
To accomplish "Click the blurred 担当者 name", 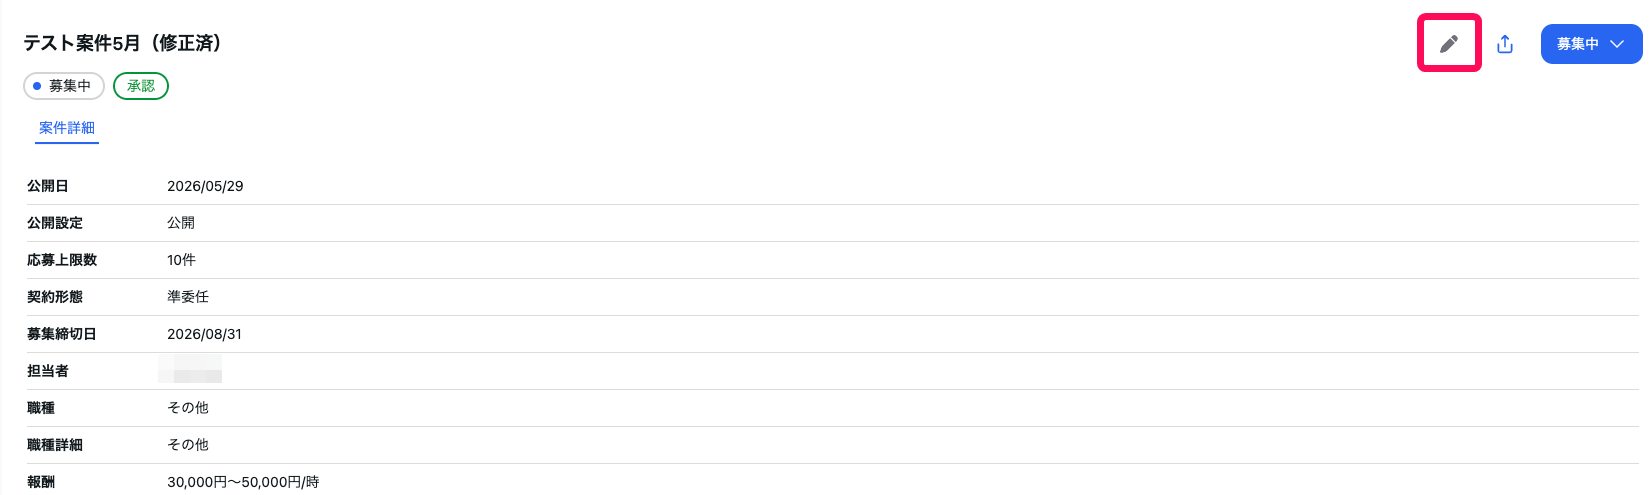I will coord(190,368).
